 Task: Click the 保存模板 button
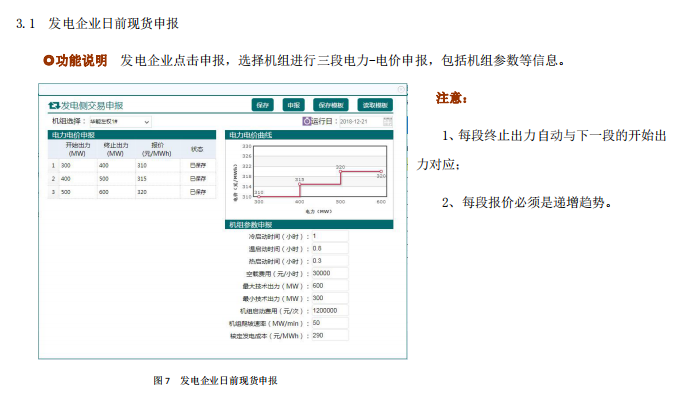click(x=330, y=104)
